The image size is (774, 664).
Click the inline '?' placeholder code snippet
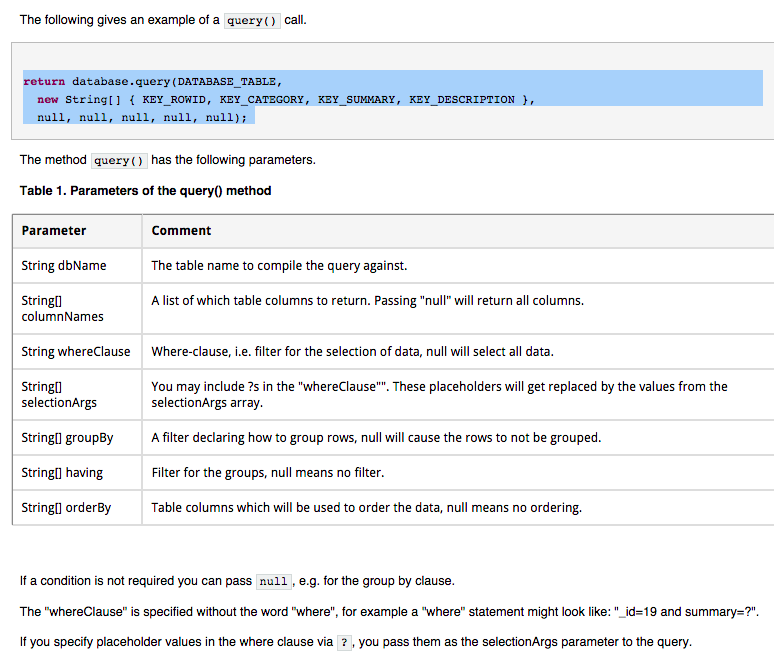[x=344, y=643]
